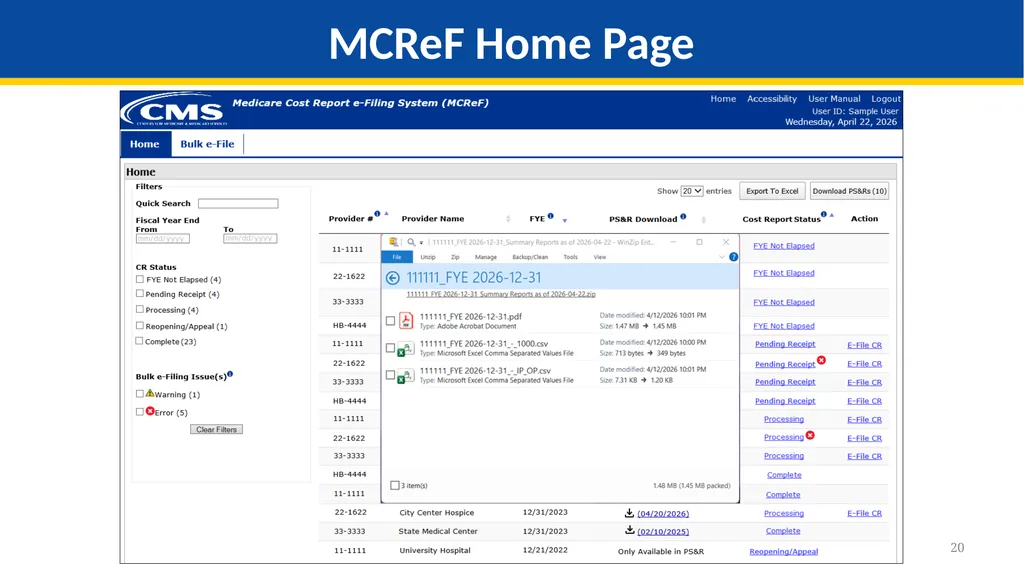Click the Excel icon of the _1000.csv file
Image resolution: width=1024 pixels, height=575 pixels.
[x=406, y=348]
